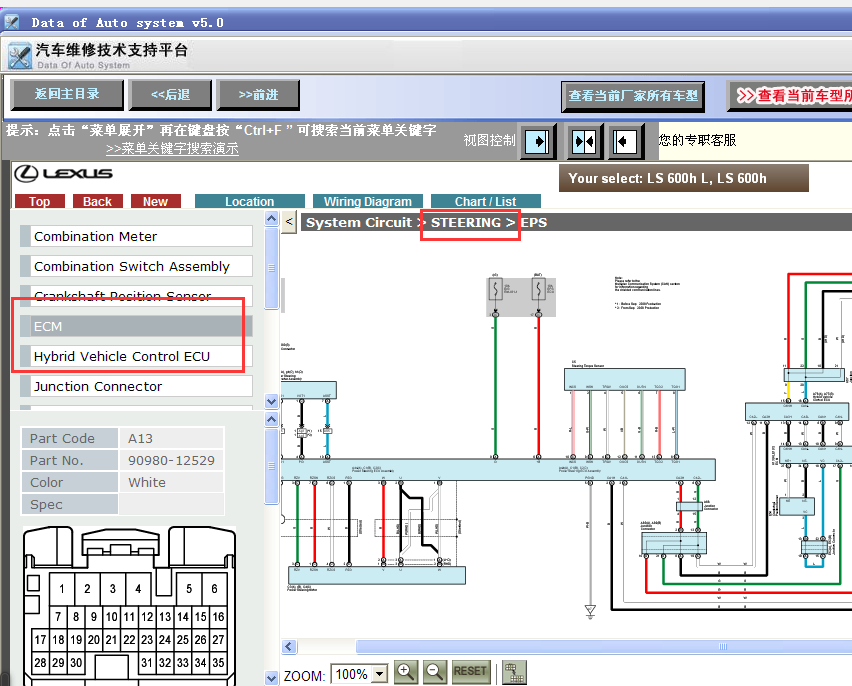Click EPS in the breadcrumb path
The image size is (852, 686).
[534, 222]
